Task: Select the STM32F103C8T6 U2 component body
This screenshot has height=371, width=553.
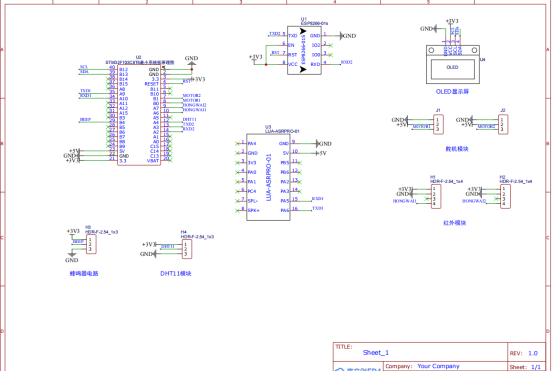Action: click(x=139, y=115)
